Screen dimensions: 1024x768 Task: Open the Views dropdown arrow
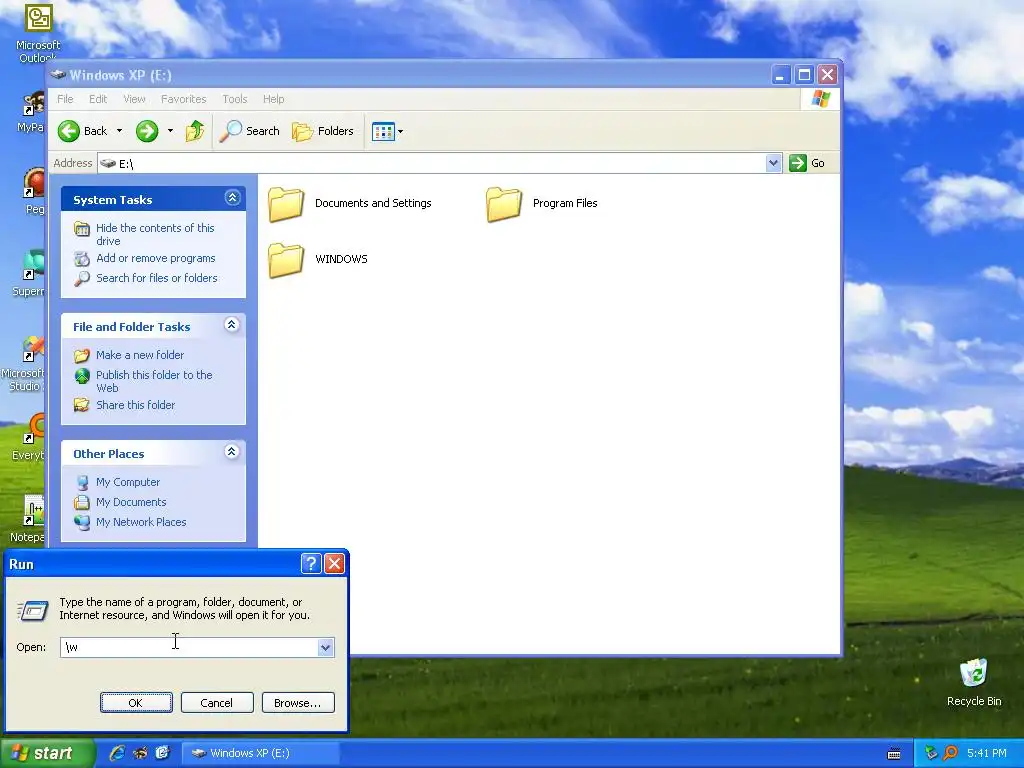pyautogui.click(x=400, y=131)
